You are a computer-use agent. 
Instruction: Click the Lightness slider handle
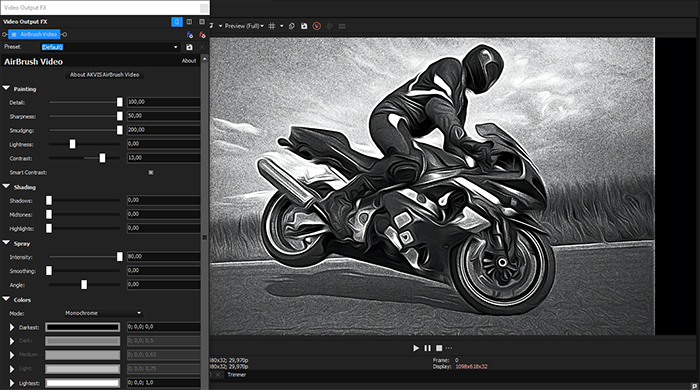tap(72, 144)
